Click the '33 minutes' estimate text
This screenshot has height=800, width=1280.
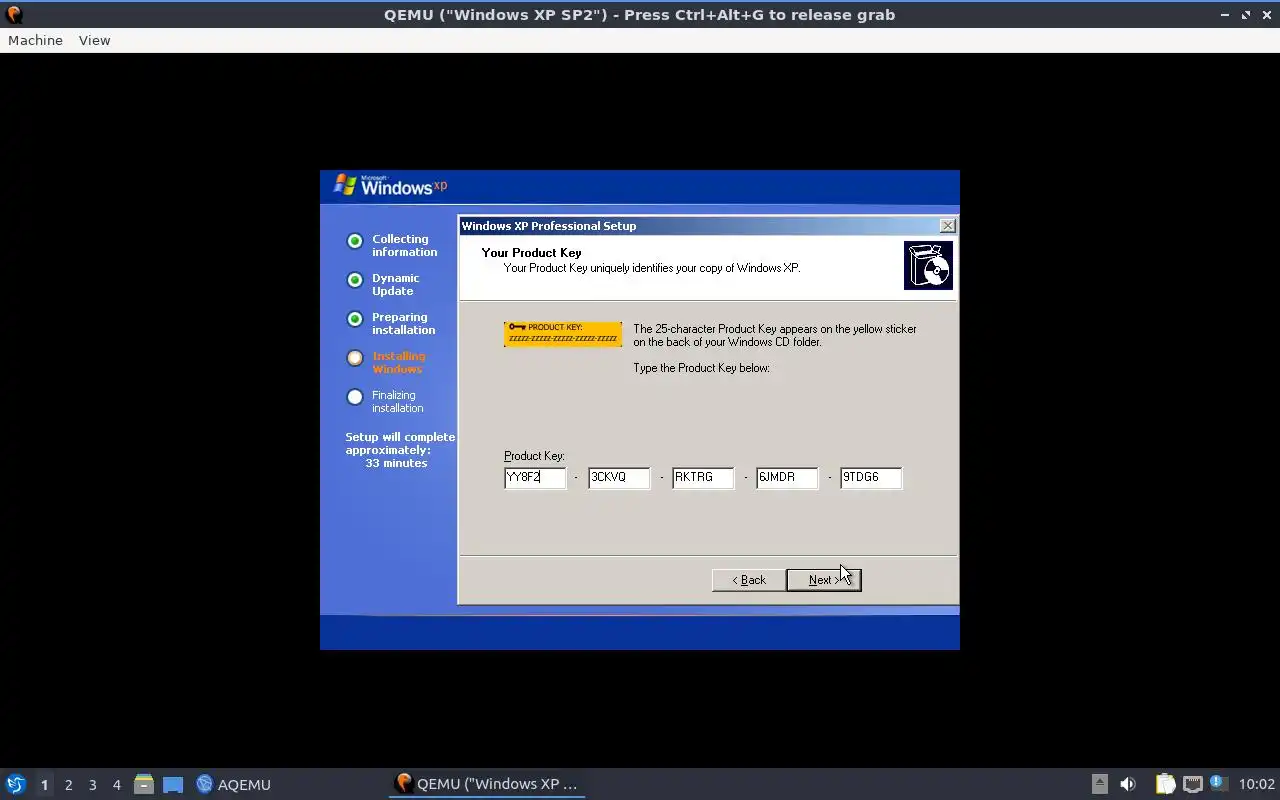[396, 463]
